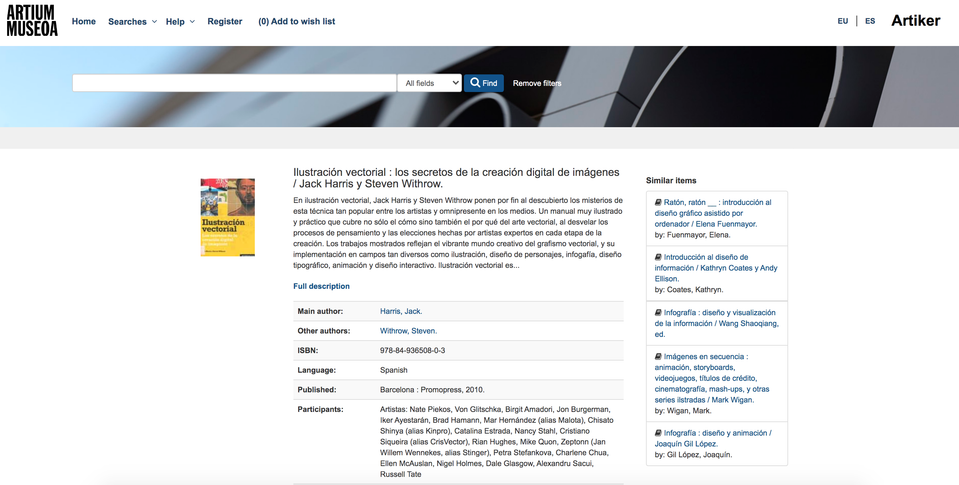This screenshot has height=485, width=959.
Task: Click the Published value Barcelona : Promopress, 2010
Action: click(432, 390)
